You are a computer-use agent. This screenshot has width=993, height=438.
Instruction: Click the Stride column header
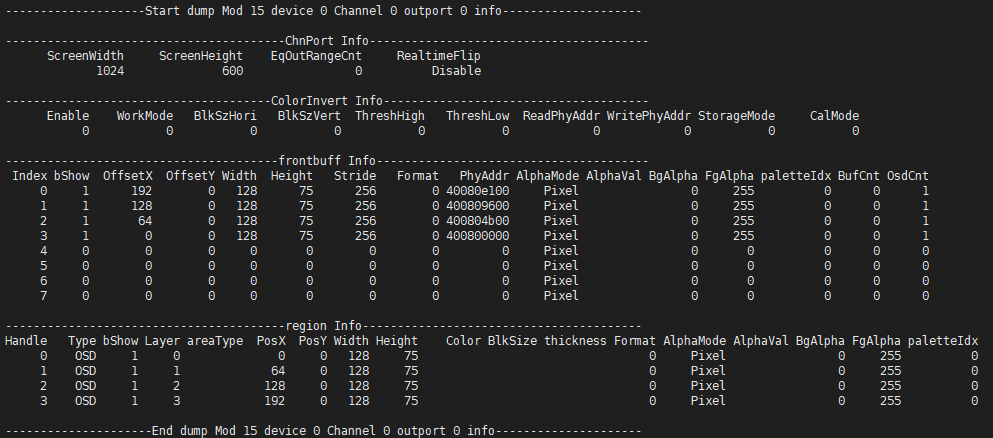355,176
